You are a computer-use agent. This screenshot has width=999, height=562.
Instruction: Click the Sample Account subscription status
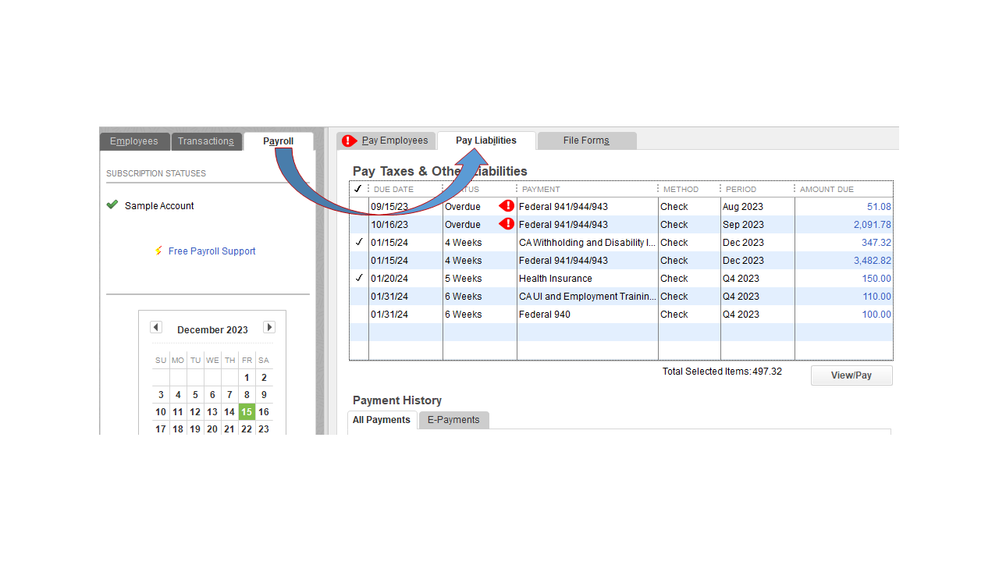(x=159, y=206)
